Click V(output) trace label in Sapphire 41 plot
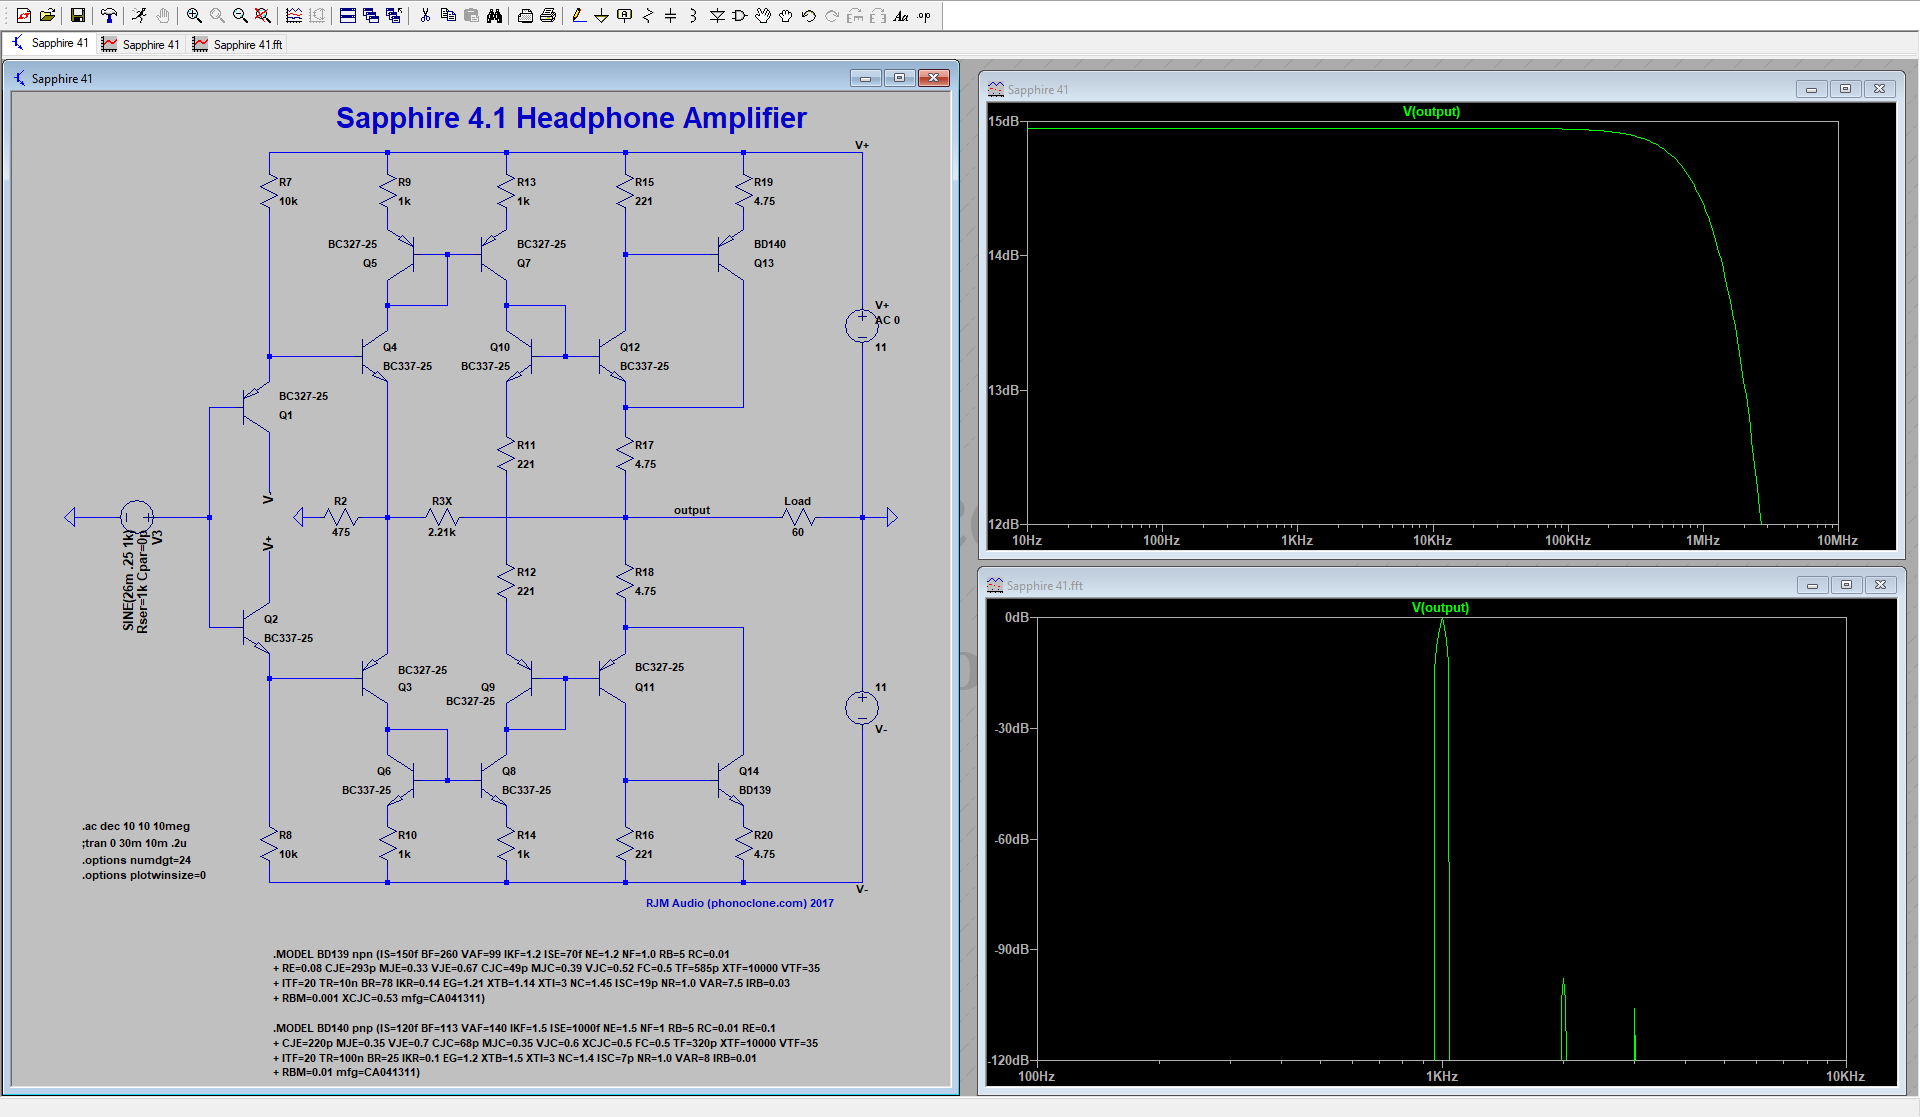 point(1431,112)
